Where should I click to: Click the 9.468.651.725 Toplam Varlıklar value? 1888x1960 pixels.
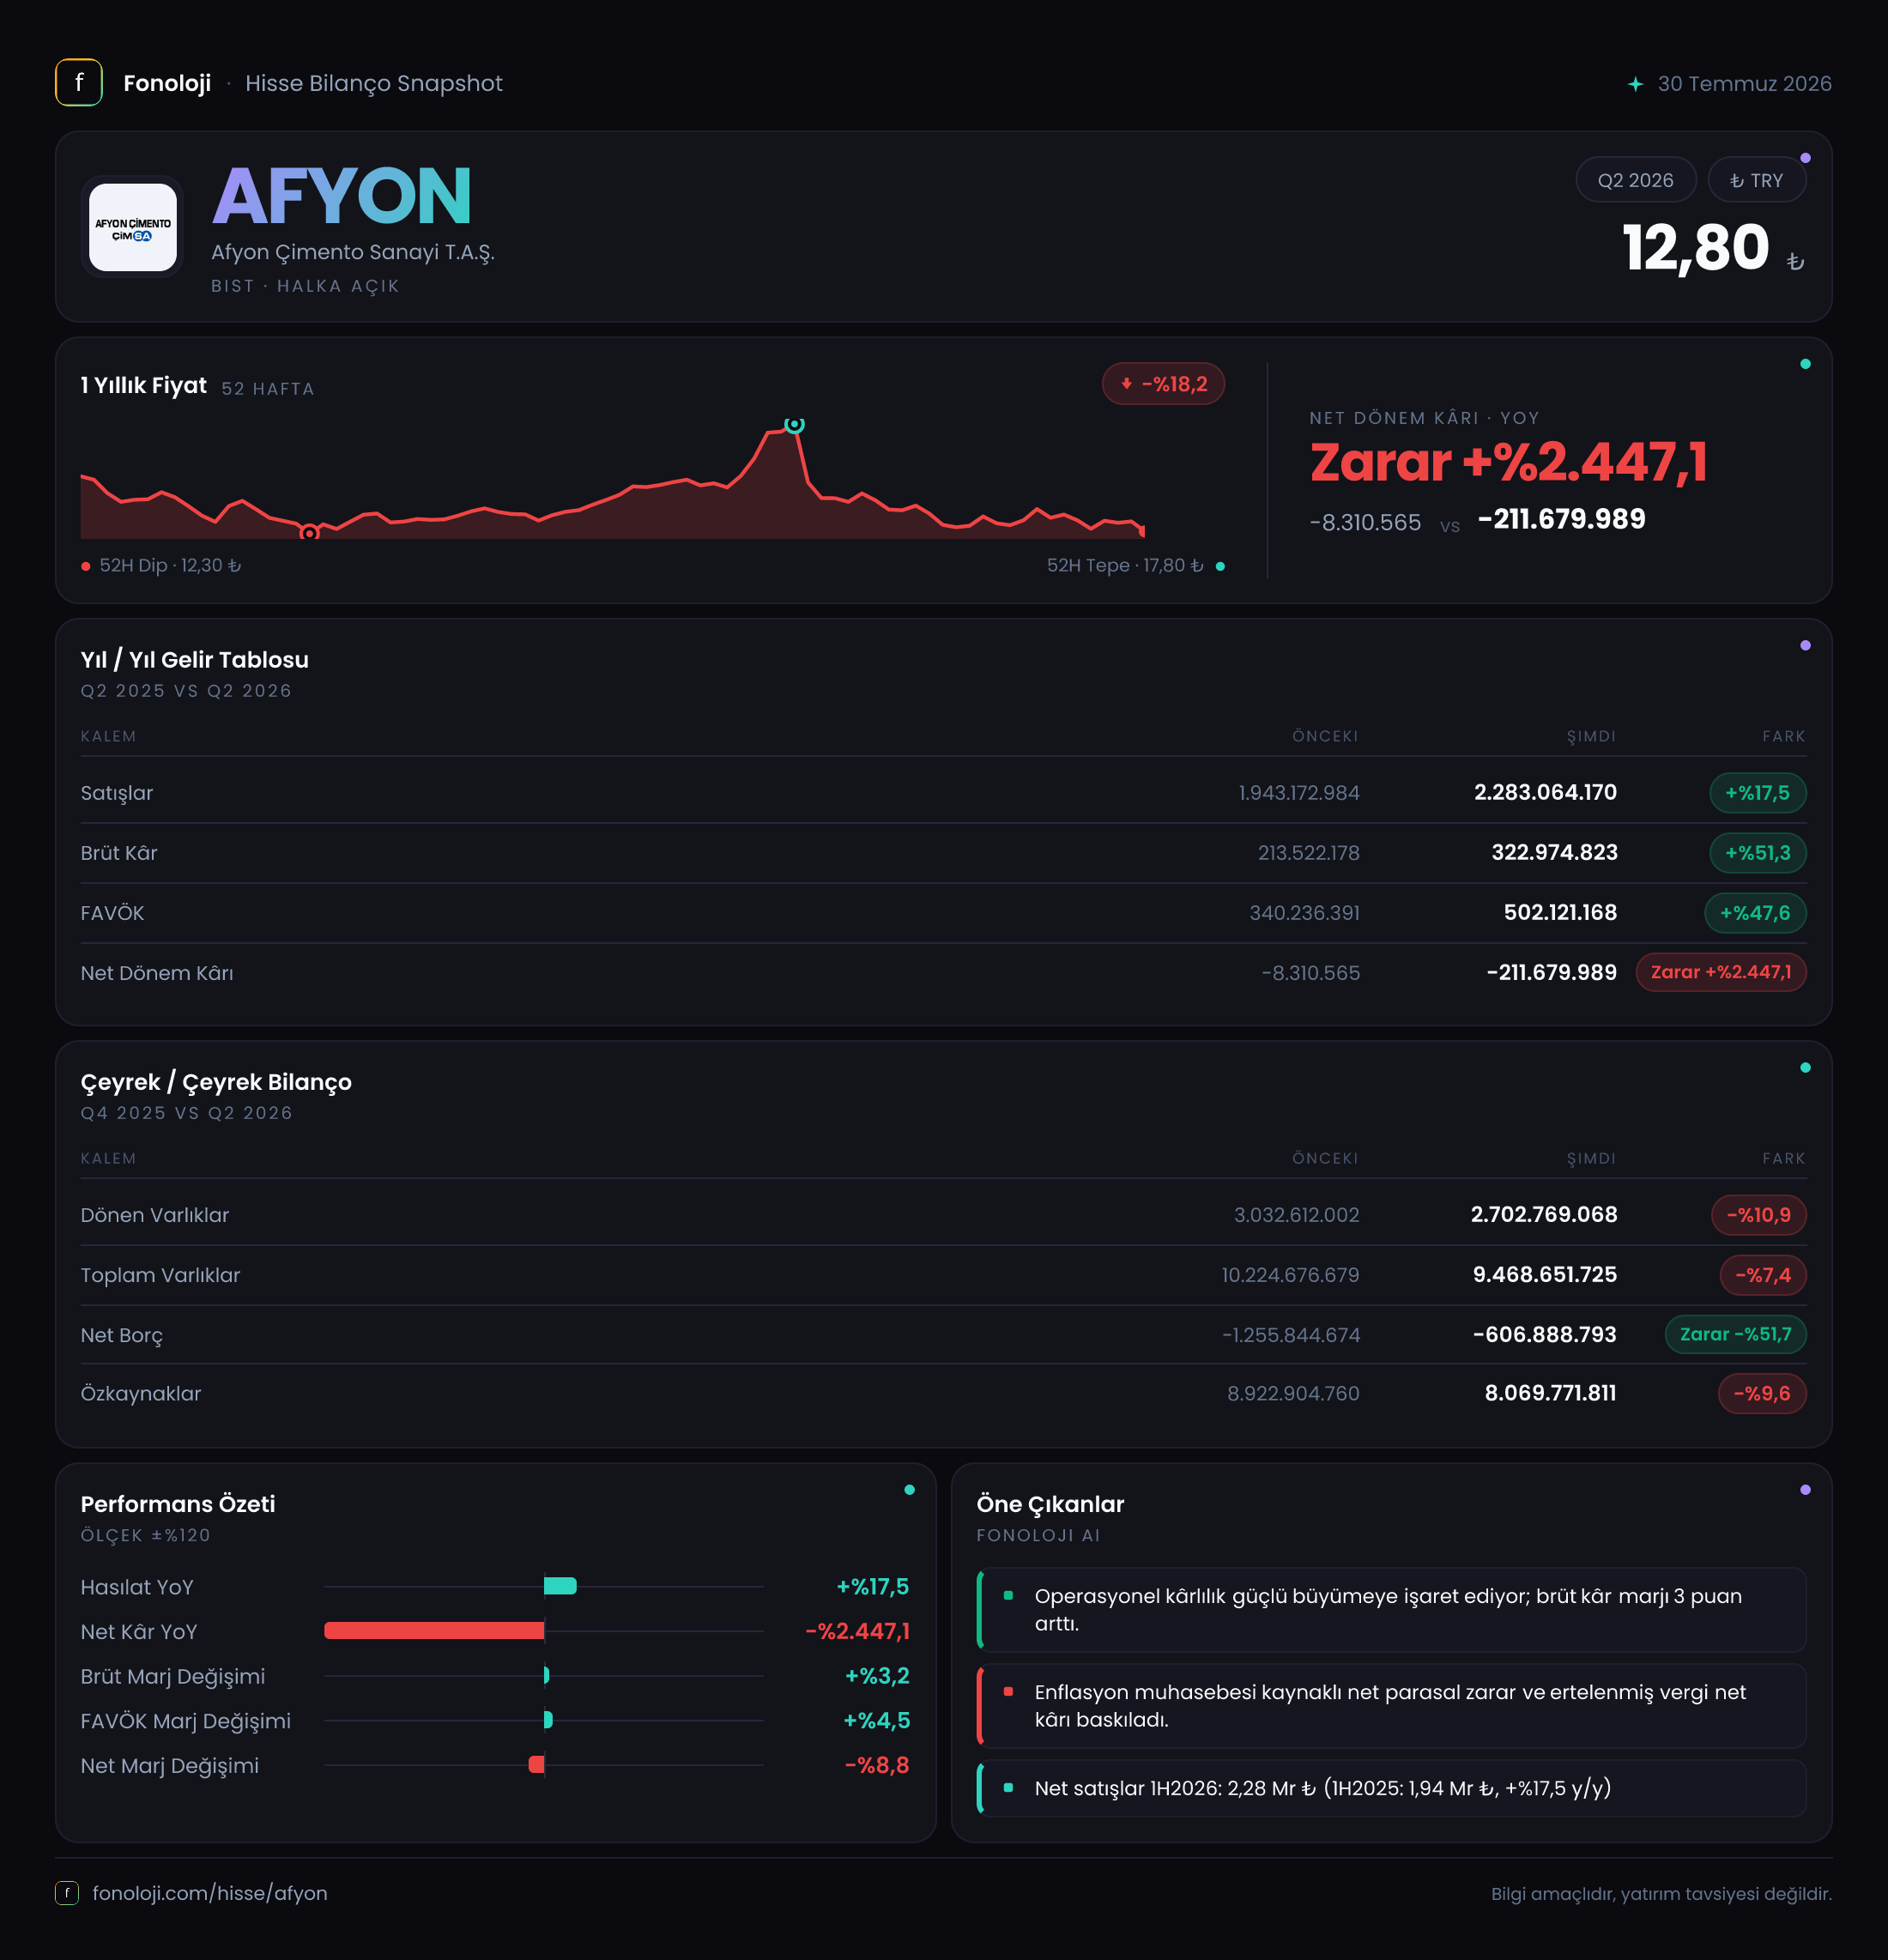[x=1545, y=1274]
